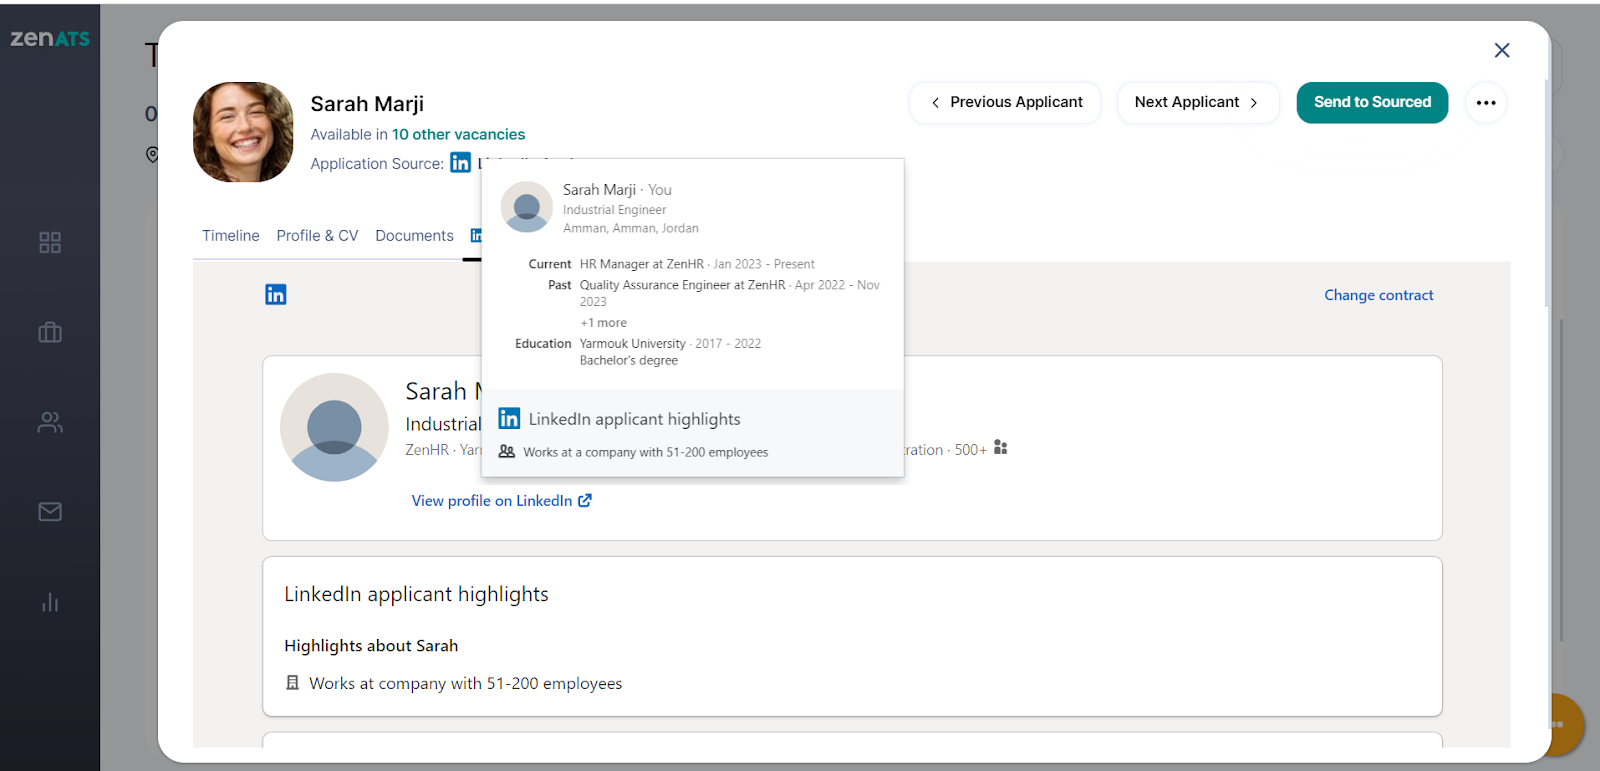Click avatar placeholder in LinkedIn profile card

click(334, 427)
